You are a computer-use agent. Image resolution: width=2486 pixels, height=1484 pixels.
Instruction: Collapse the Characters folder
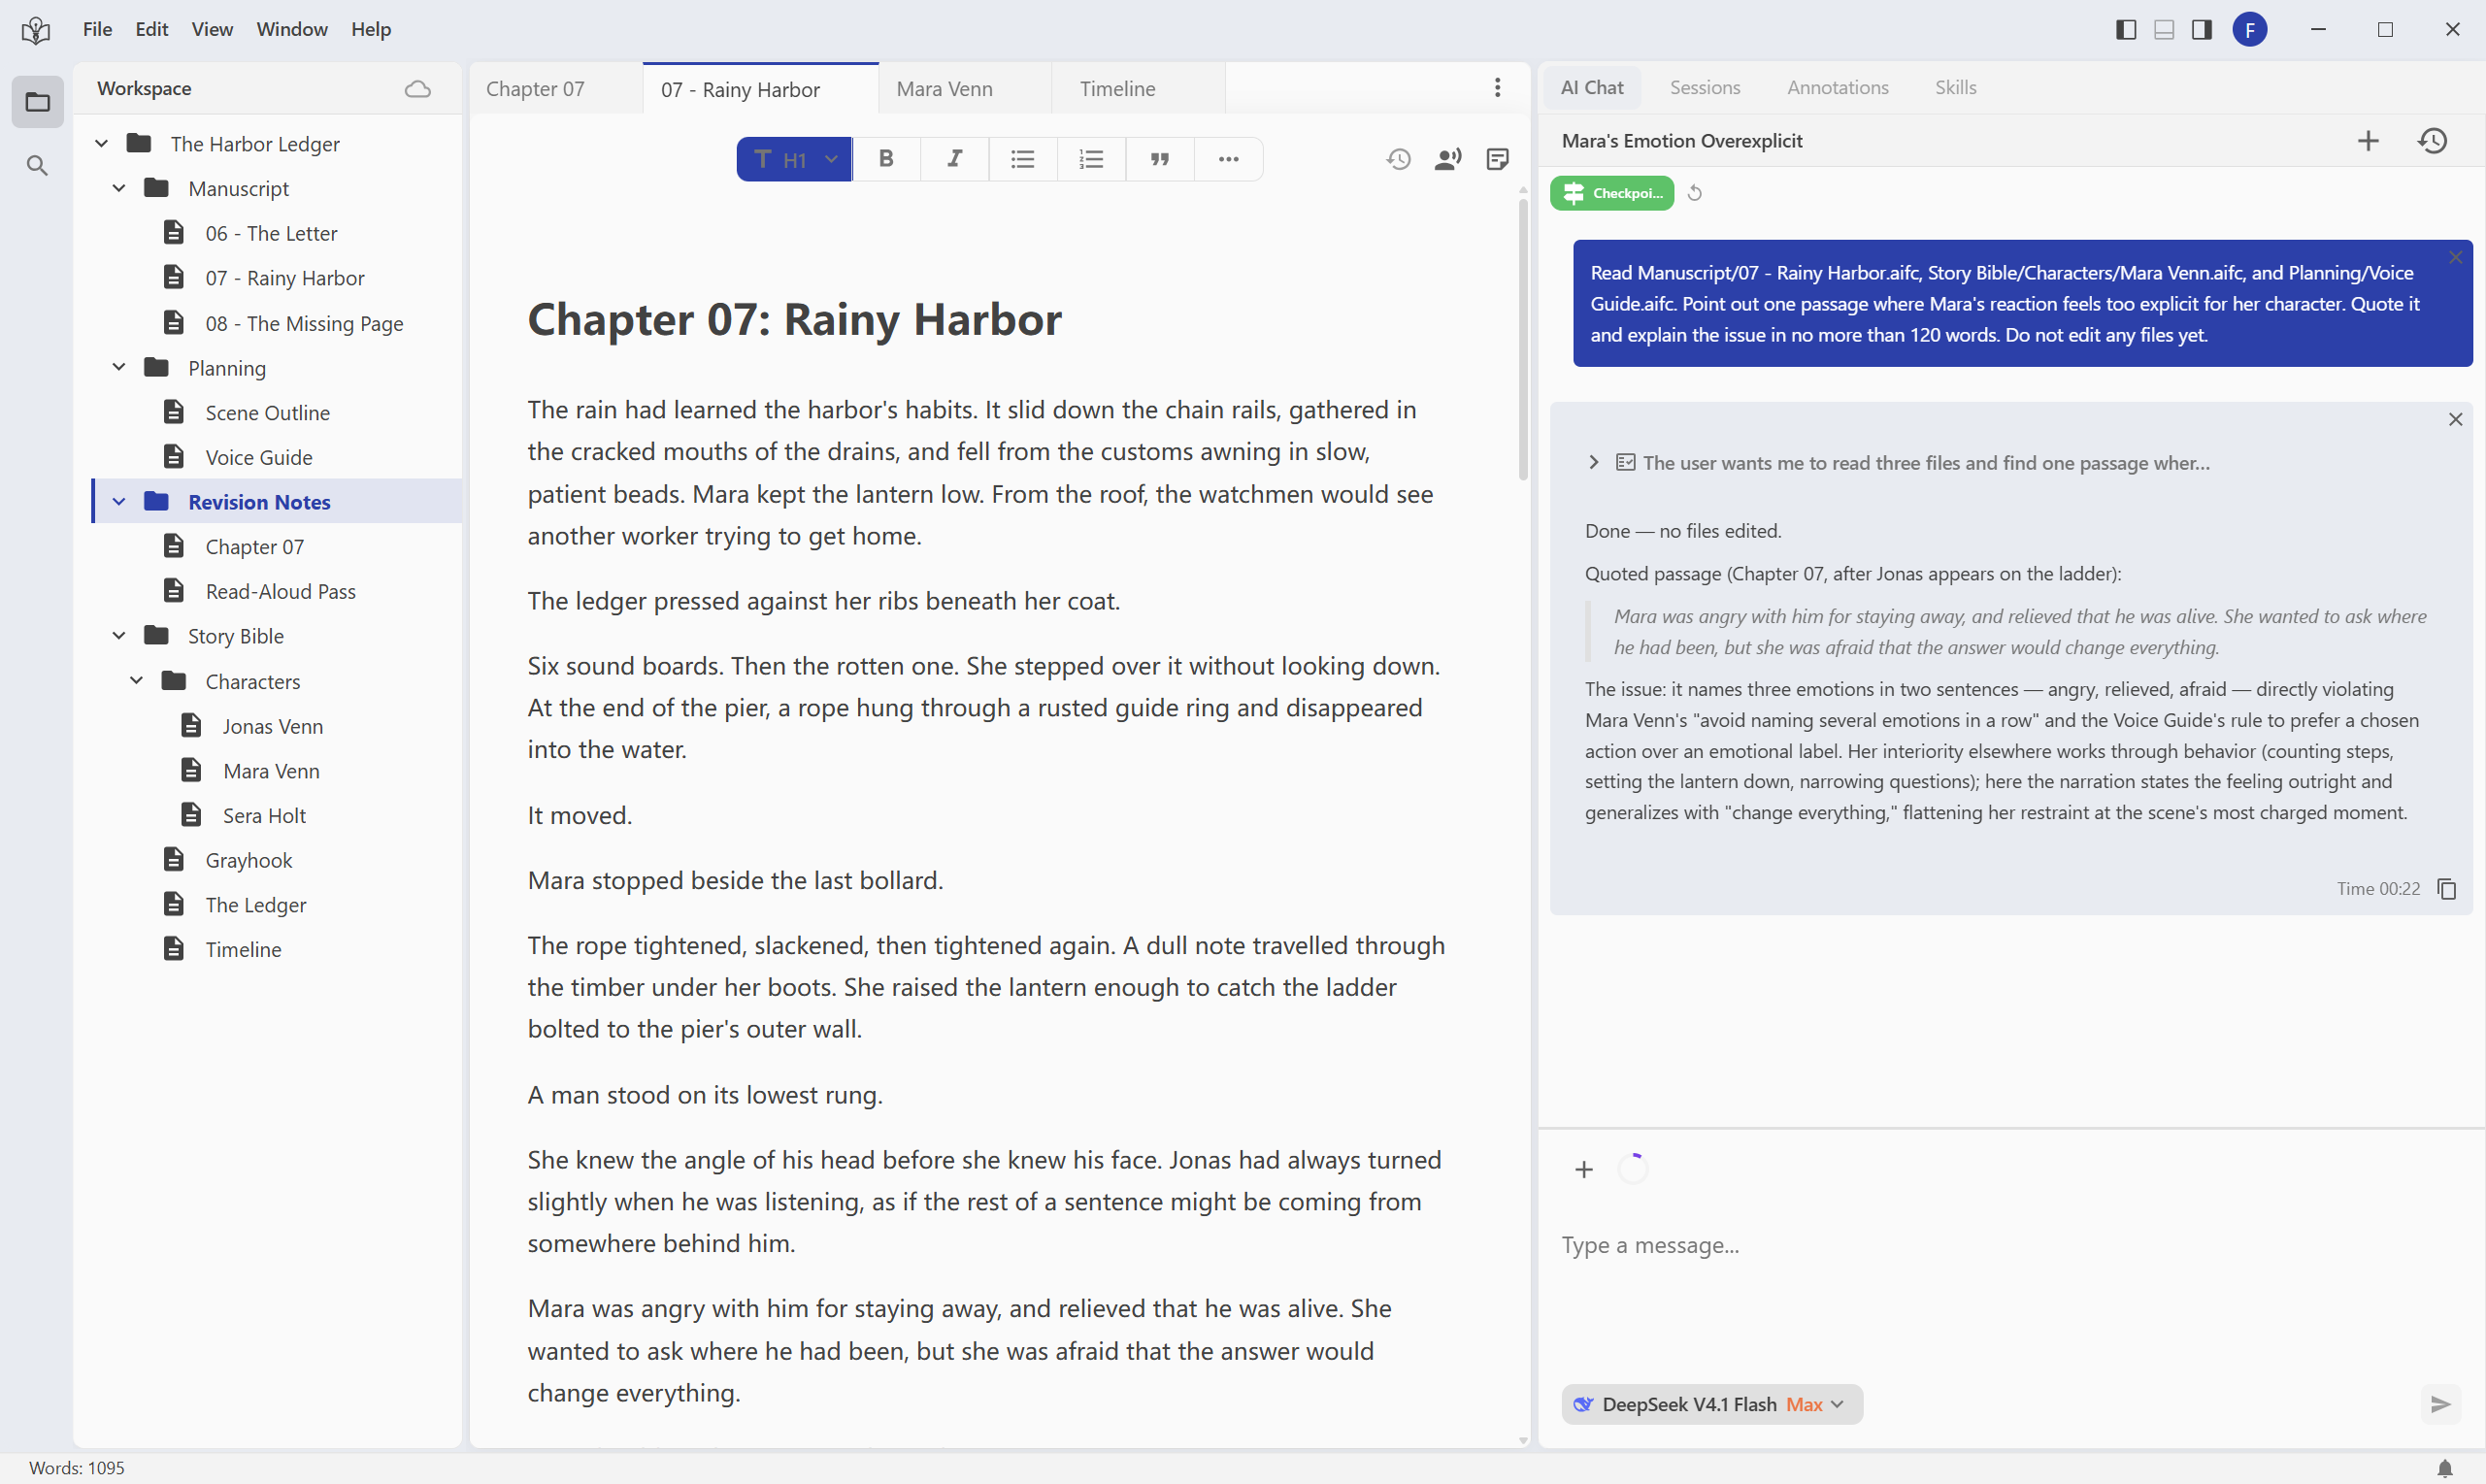(136, 680)
